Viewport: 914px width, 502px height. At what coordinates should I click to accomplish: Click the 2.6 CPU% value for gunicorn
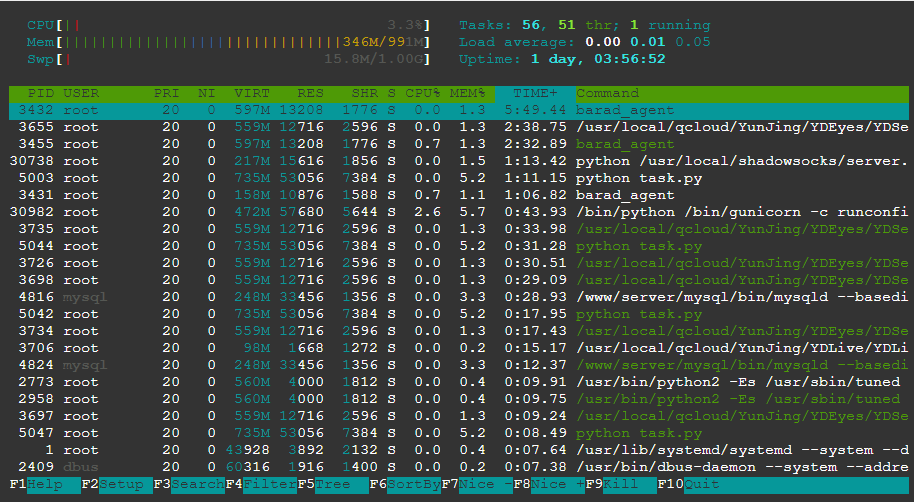pyautogui.click(x=427, y=212)
